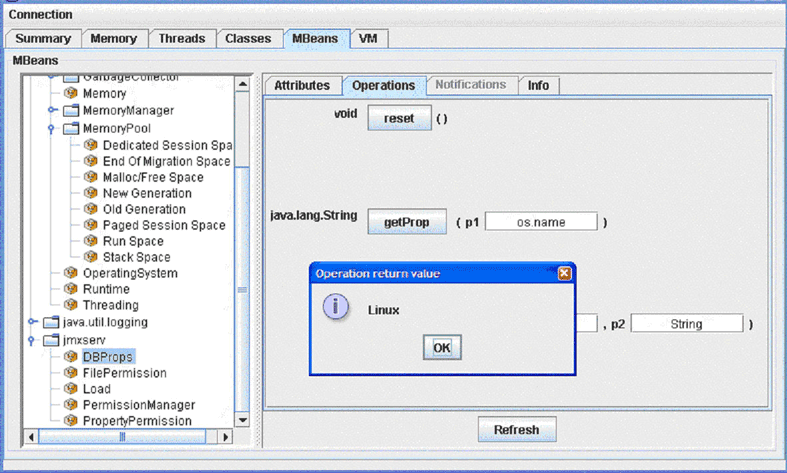Switch to the Memory tab
This screenshot has width=787, height=473.
(114, 39)
